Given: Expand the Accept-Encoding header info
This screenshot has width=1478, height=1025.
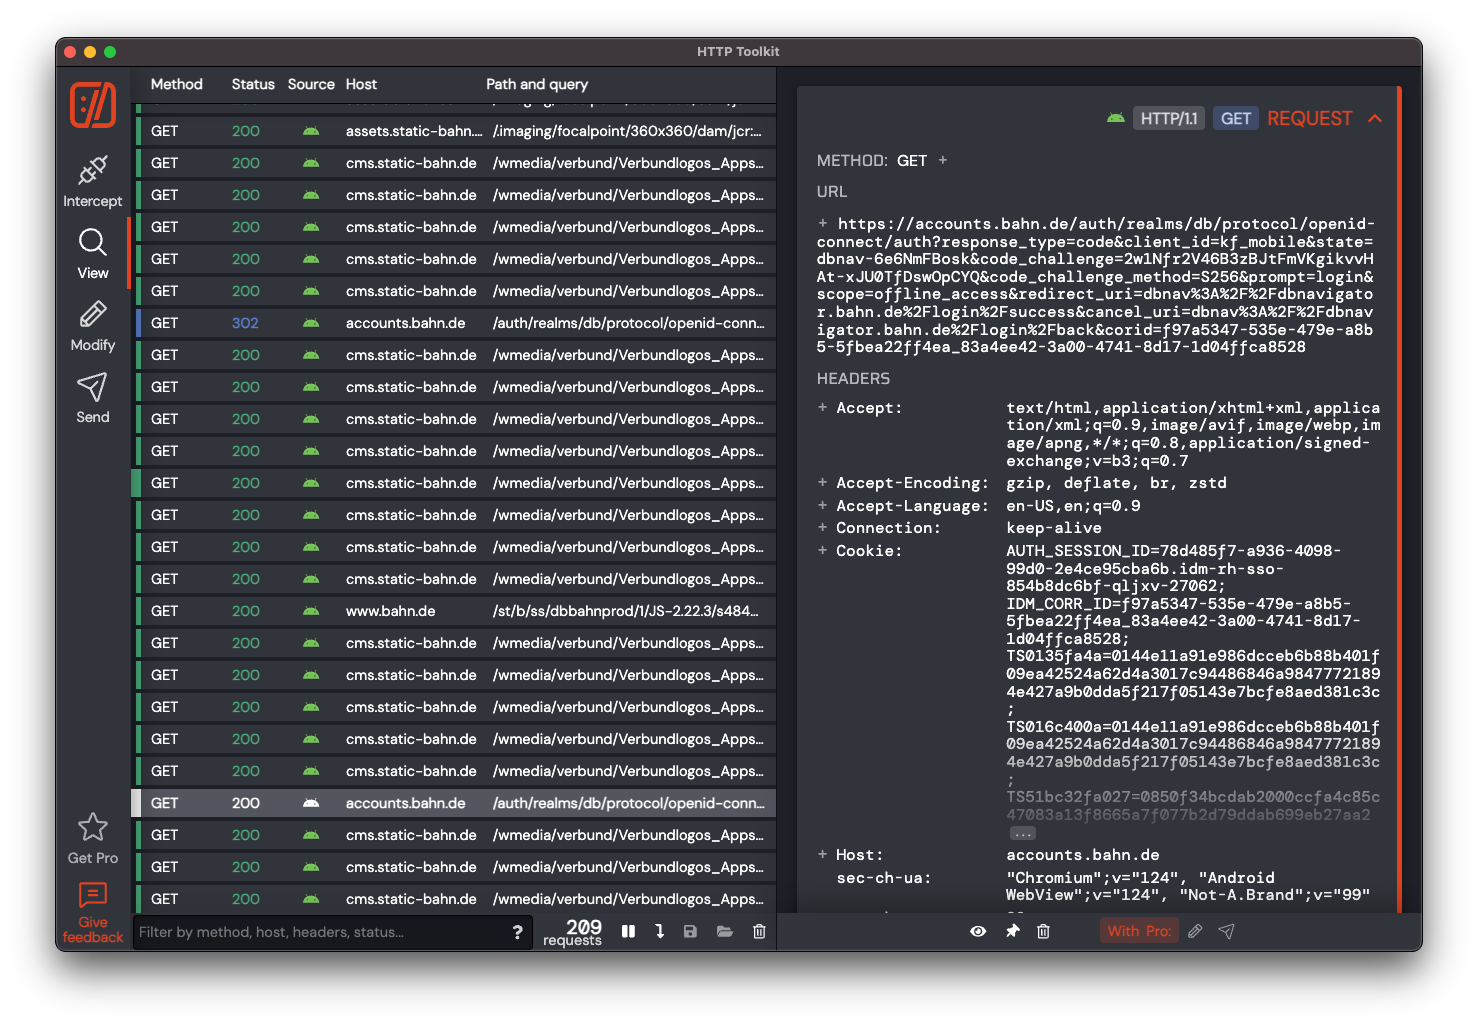Looking at the screenshot, I should (x=823, y=482).
